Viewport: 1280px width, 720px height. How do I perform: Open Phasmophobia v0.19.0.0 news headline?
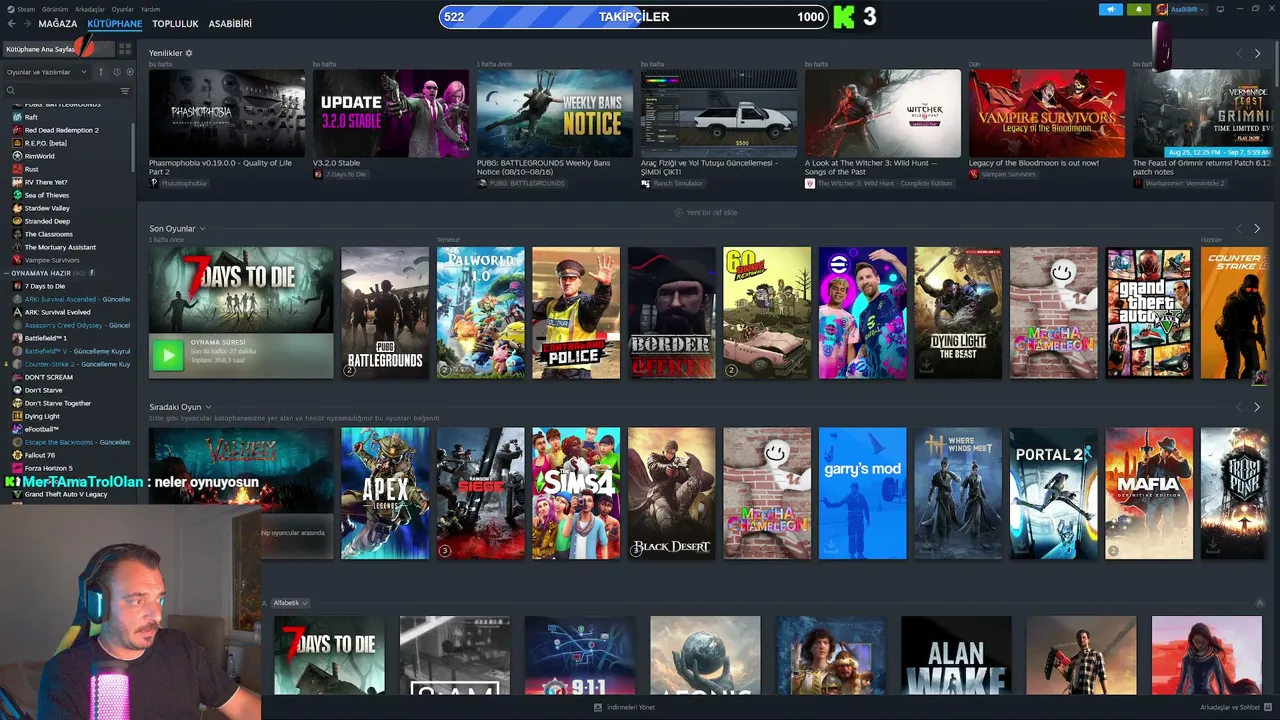pyautogui.click(x=221, y=167)
